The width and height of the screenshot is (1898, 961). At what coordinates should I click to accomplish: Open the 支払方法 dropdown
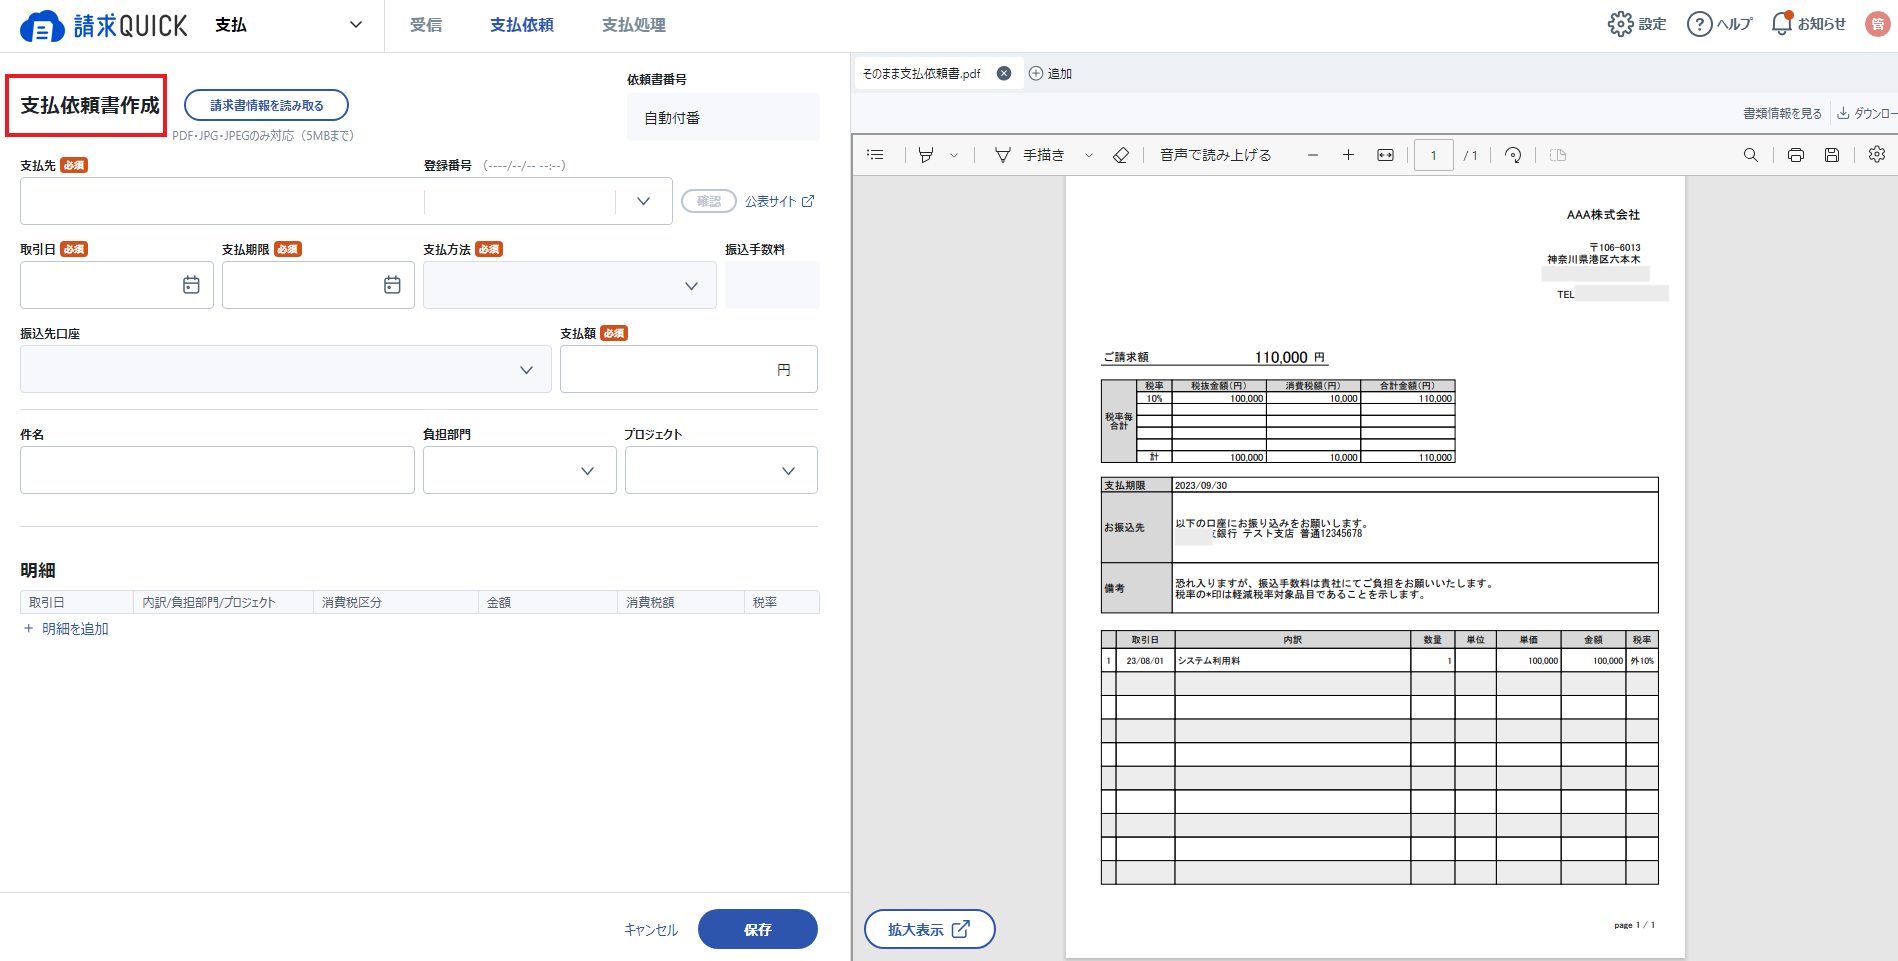click(x=570, y=285)
